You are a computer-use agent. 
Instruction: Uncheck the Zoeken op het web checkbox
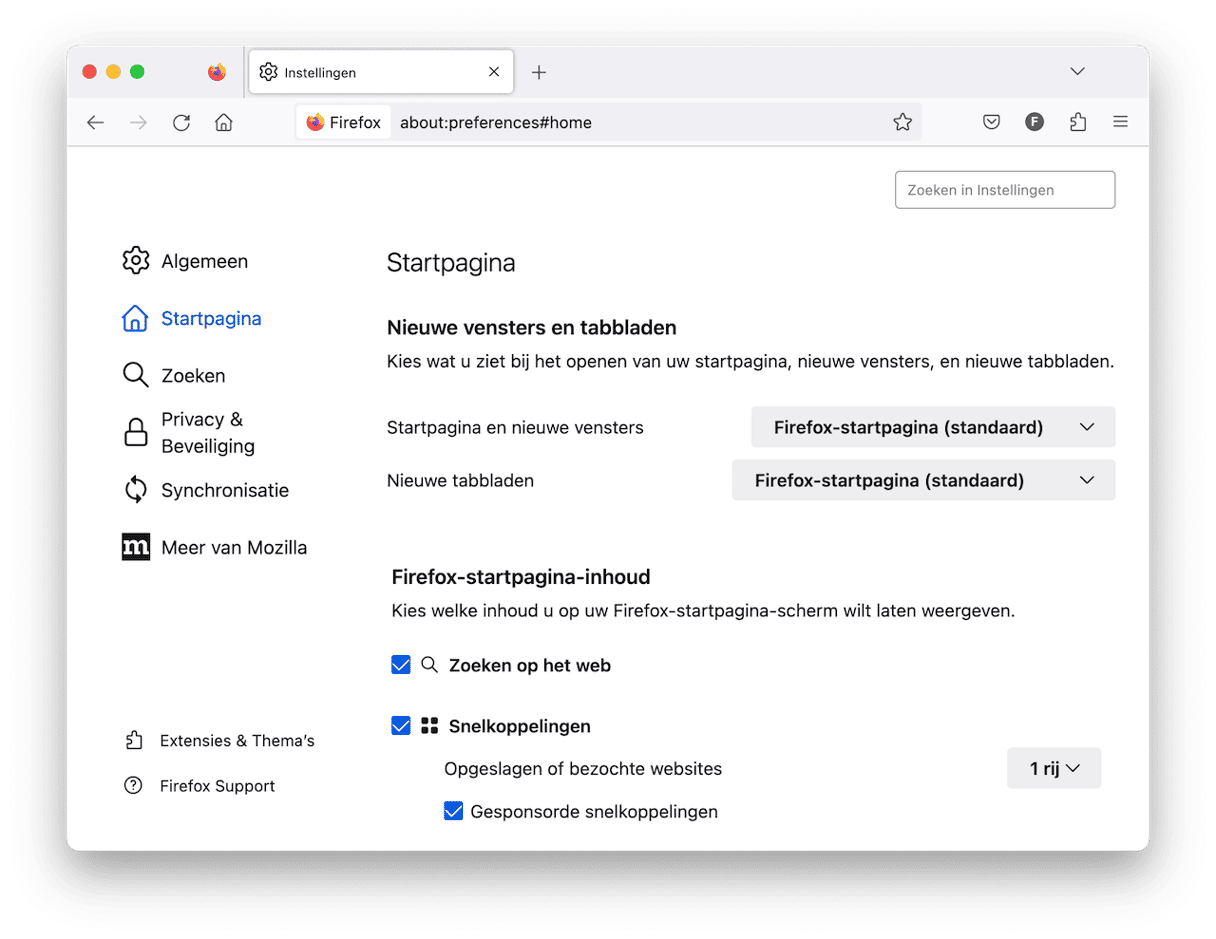pyautogui.click(x=401, y=665)
